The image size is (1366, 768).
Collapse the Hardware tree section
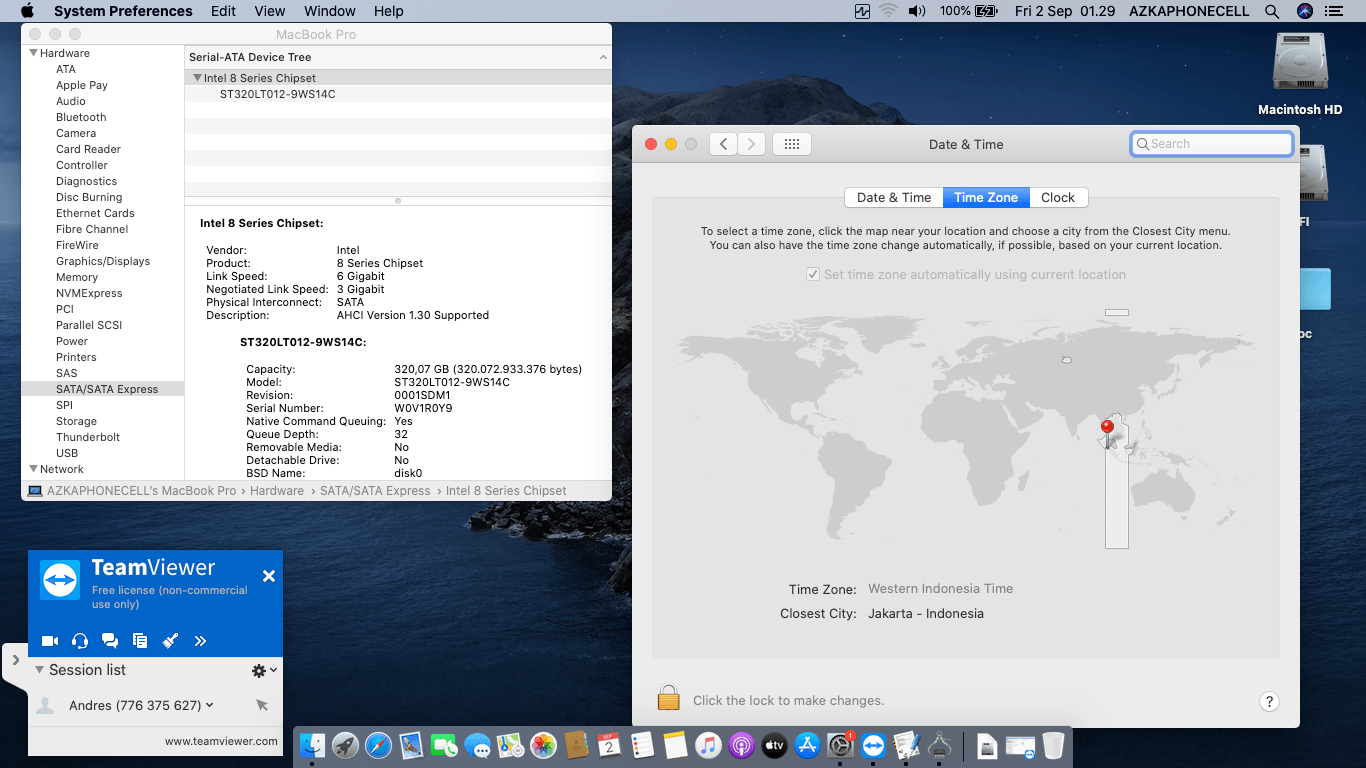(33, 53)
